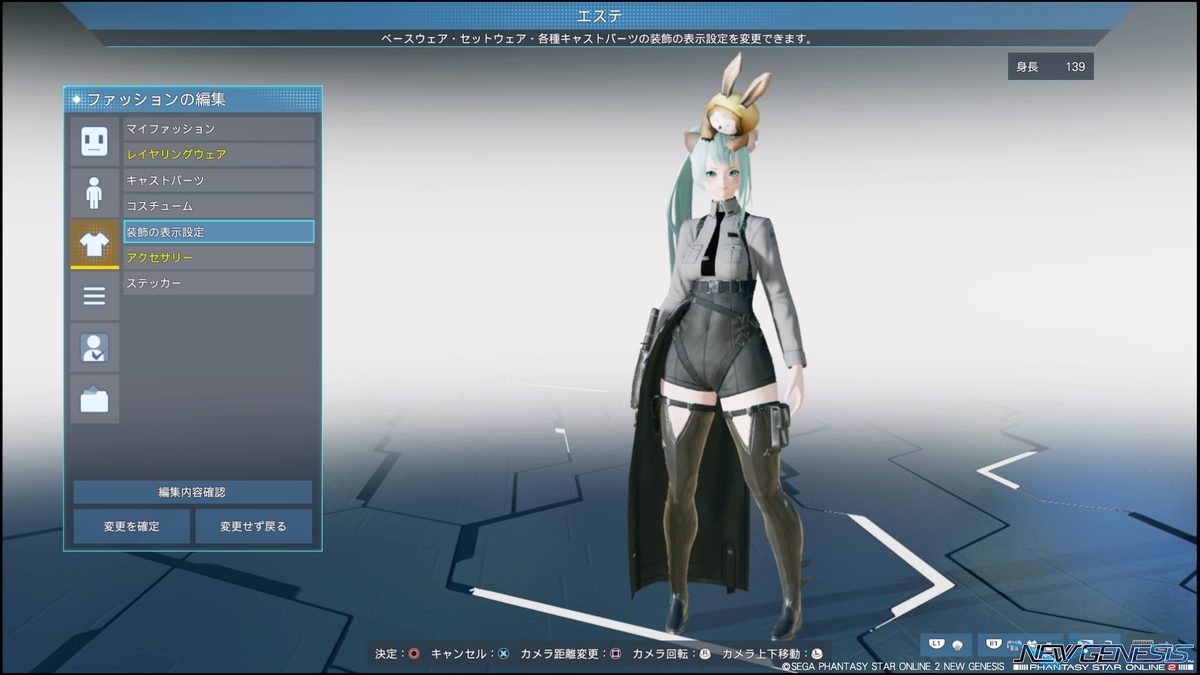Image resolution: width=1200 pixels, height=675 pixels.
Task: Click the エステ screen title
Action: coord(600,16)
